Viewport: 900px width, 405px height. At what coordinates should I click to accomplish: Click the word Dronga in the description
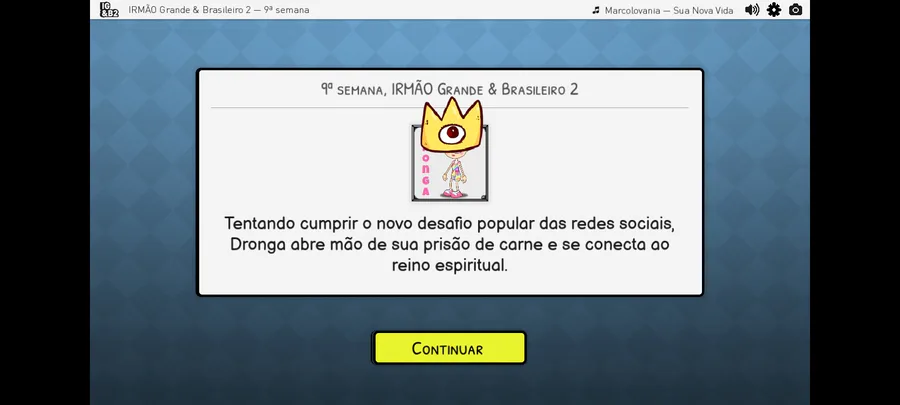(x=258, y=244)
